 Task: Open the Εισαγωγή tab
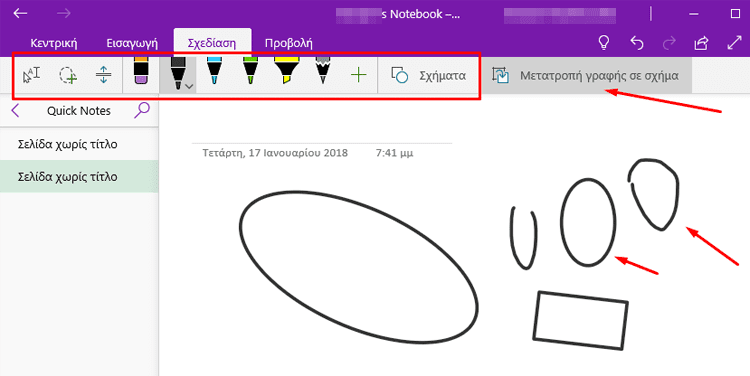pos(132,44)
